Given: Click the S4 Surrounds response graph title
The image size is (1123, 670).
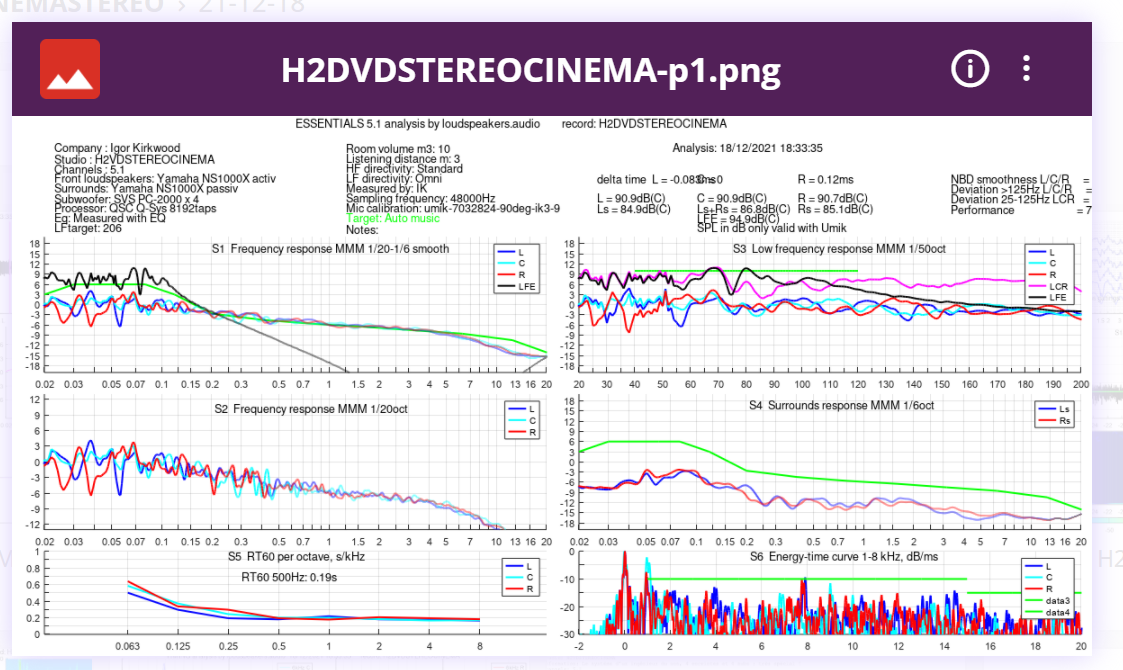Looking at the screenshot, I should 842,405.
